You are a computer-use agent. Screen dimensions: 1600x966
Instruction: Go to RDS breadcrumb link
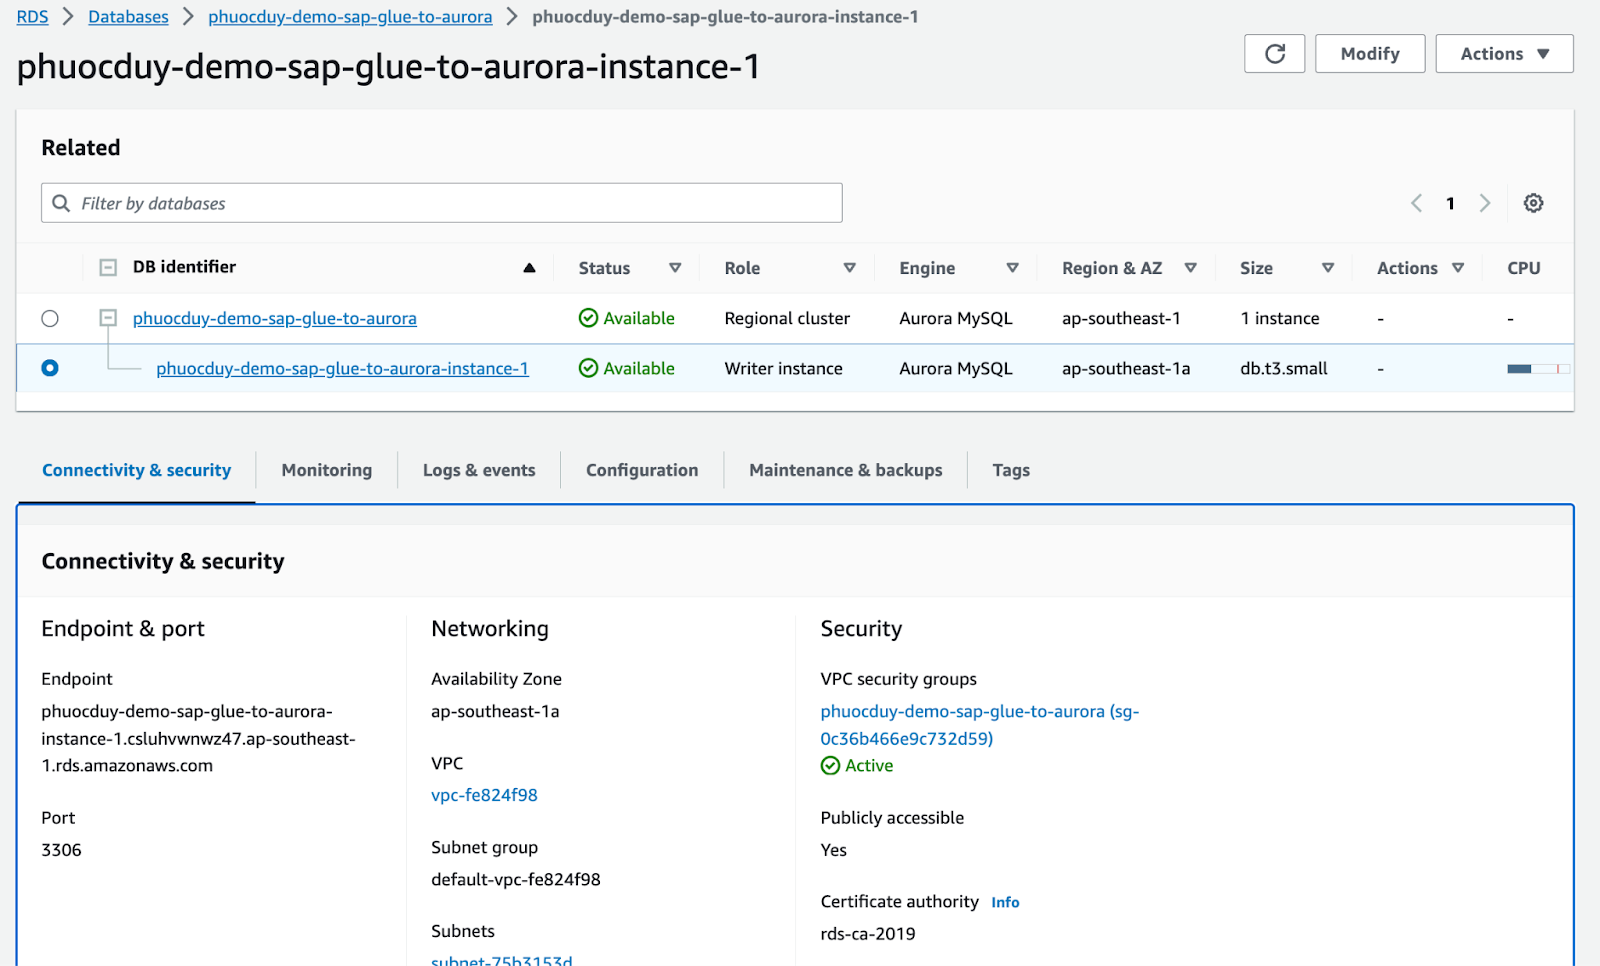32,17
